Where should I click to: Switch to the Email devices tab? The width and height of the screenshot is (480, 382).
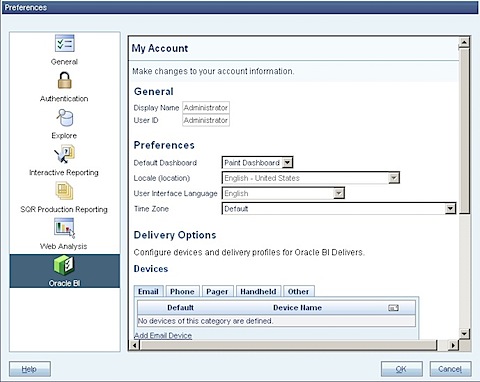[148, 291]
